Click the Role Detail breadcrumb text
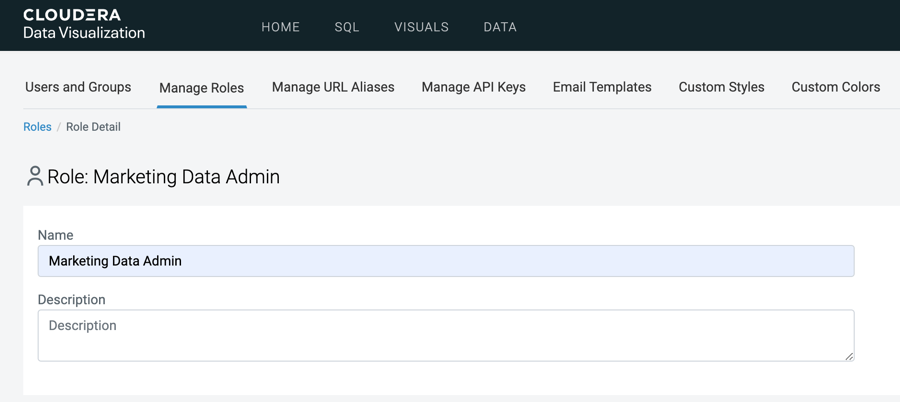Viewport: 900px width, 402px height. pyautogui.click(x=93, y=127)
